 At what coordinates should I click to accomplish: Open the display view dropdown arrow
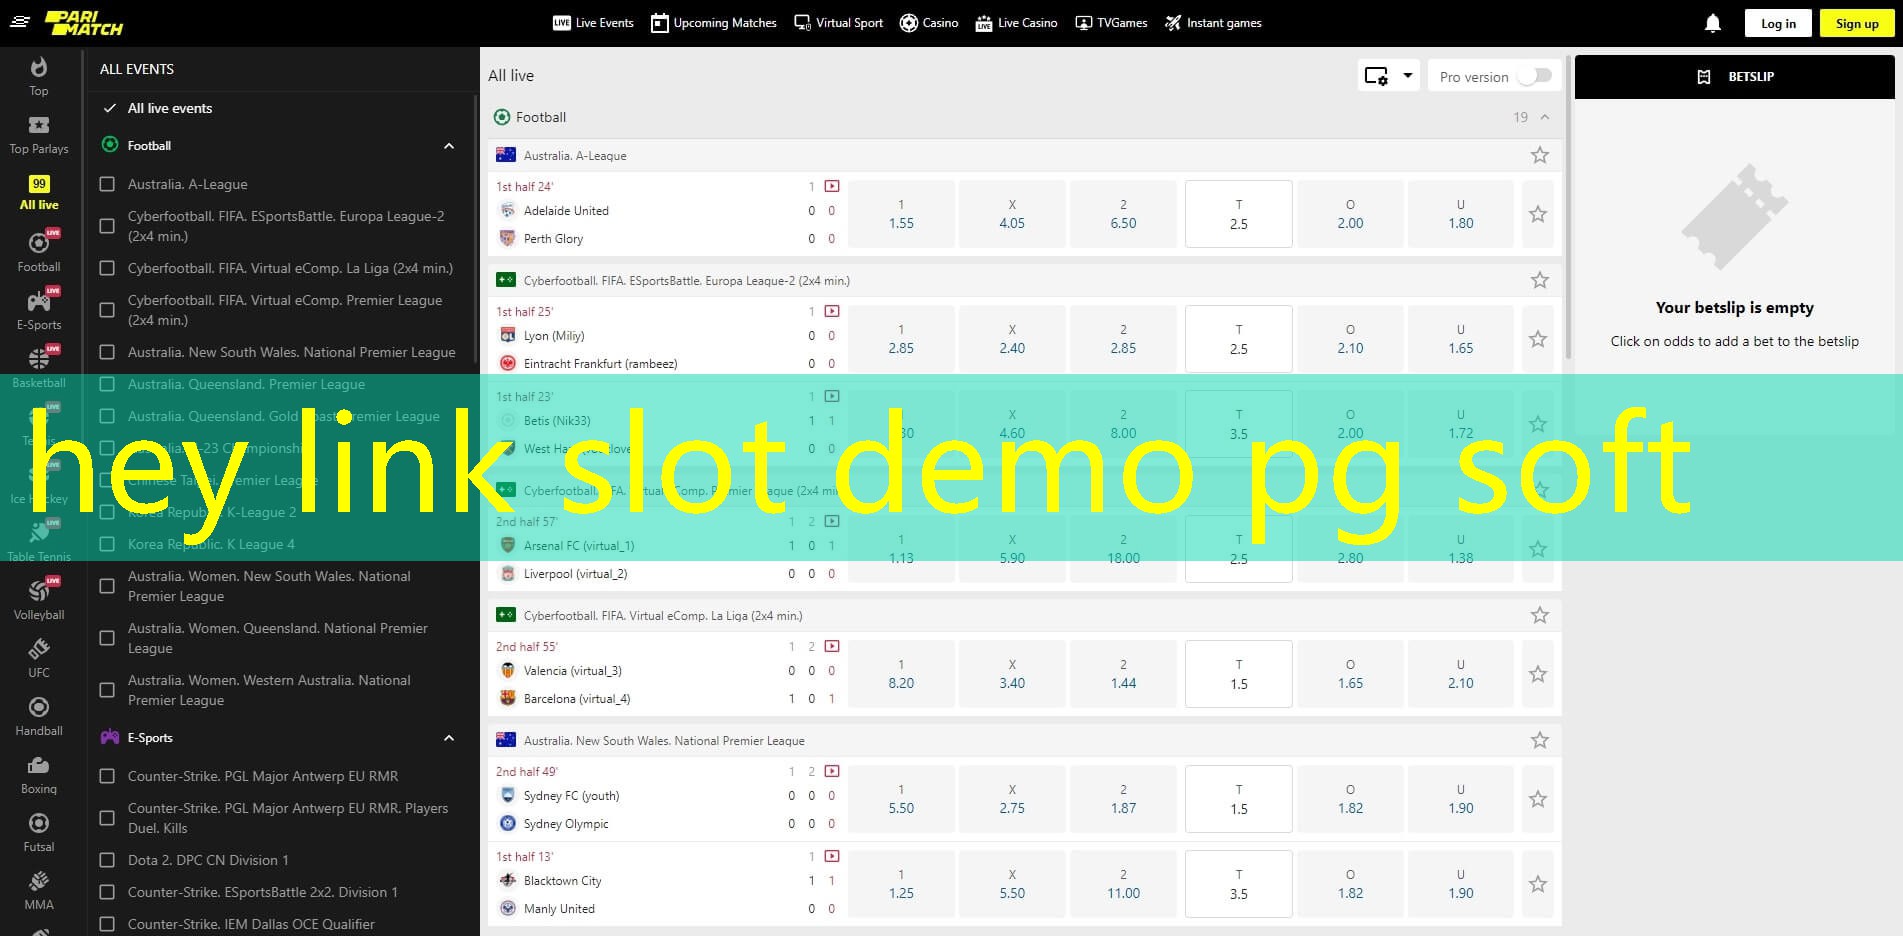coord(1407,75)
